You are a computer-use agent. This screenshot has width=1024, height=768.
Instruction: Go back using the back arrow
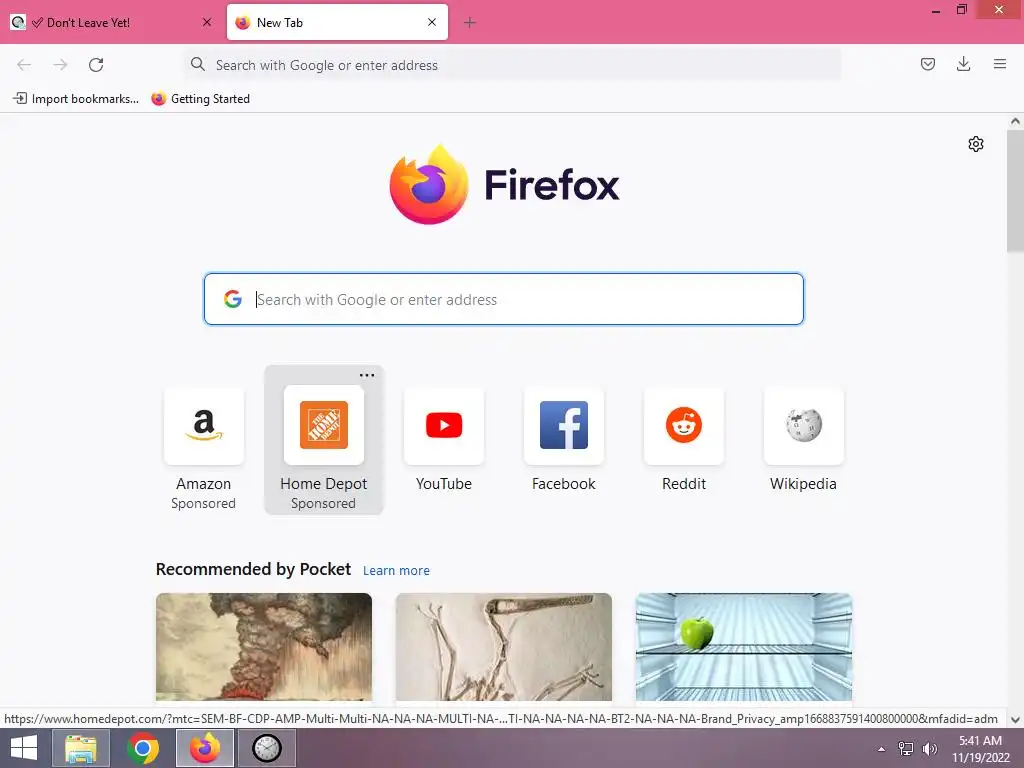tap(24, 65)
